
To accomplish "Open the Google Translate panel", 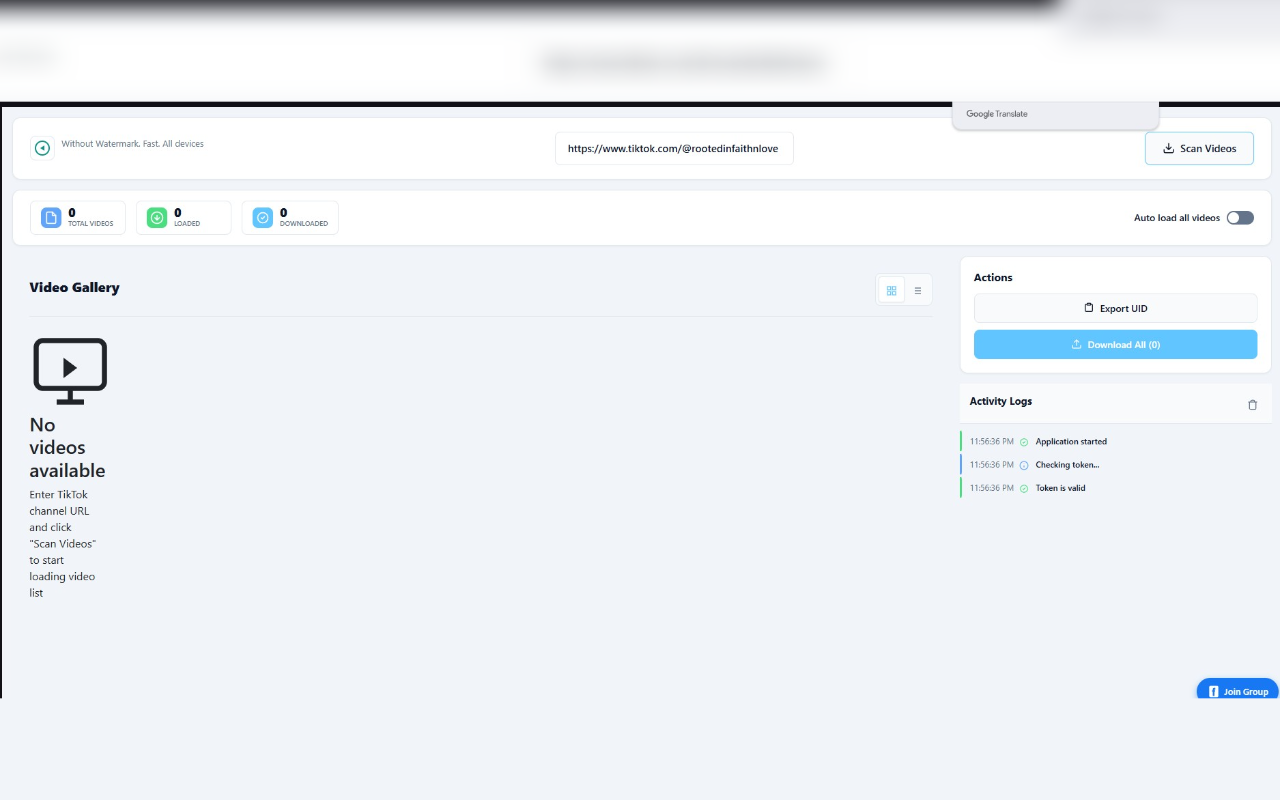I will (996, 113).
